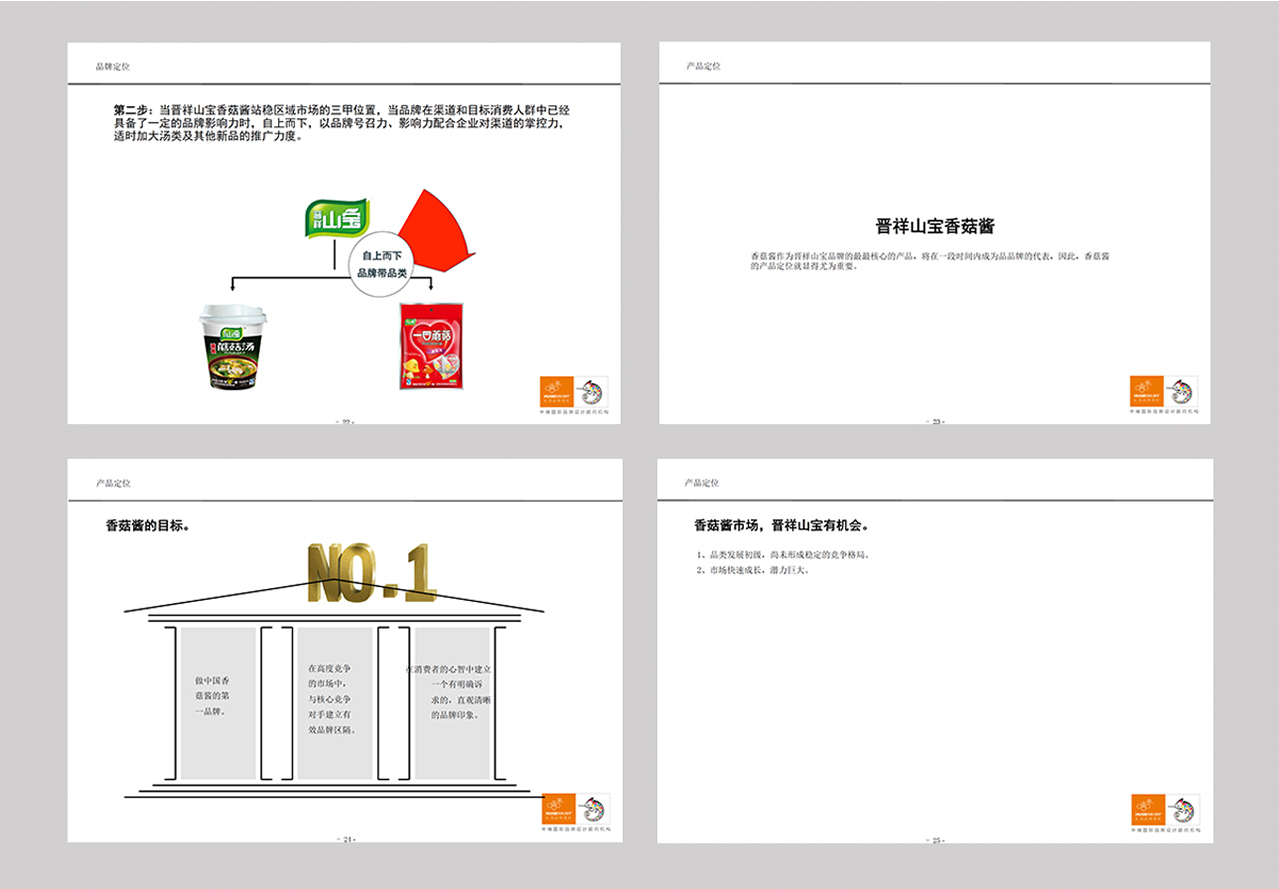Select the heading 香菇酱的目标。

pyautogui.click(x=148, y=525)
